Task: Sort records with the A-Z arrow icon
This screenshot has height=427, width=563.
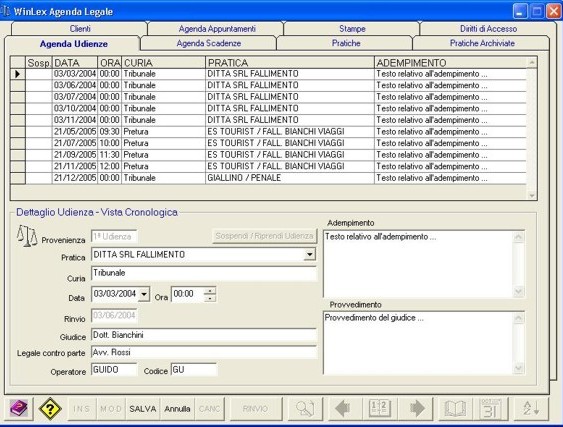Action: [531, 409]
